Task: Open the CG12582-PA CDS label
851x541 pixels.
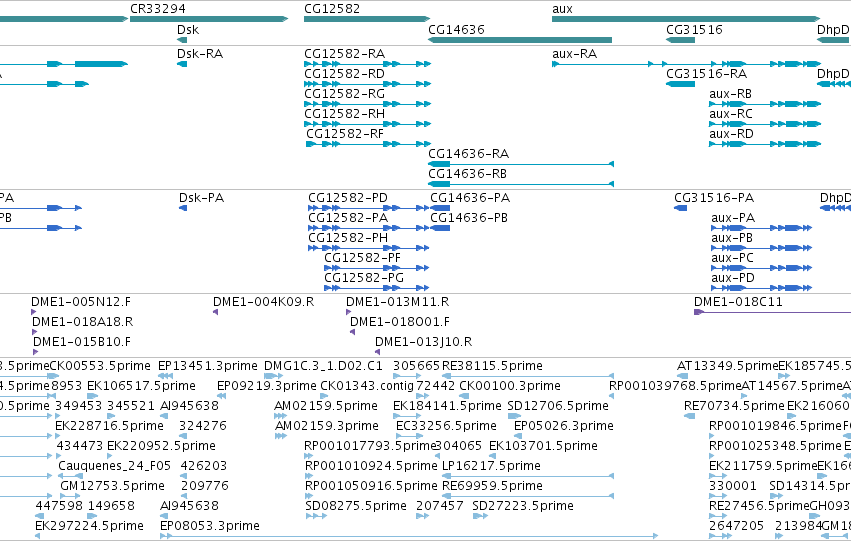Action: pos(348,218)
